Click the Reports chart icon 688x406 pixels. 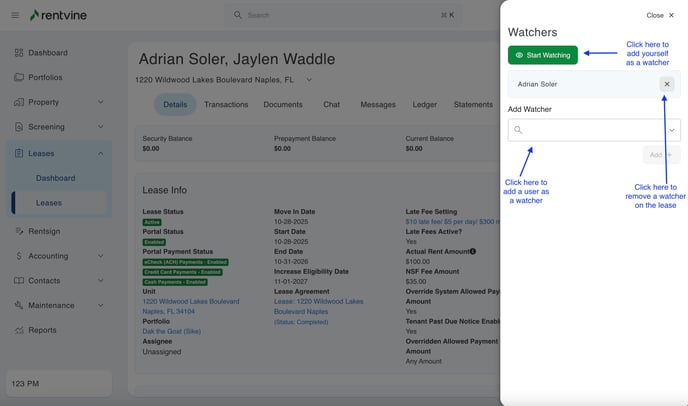pos(19,330)
